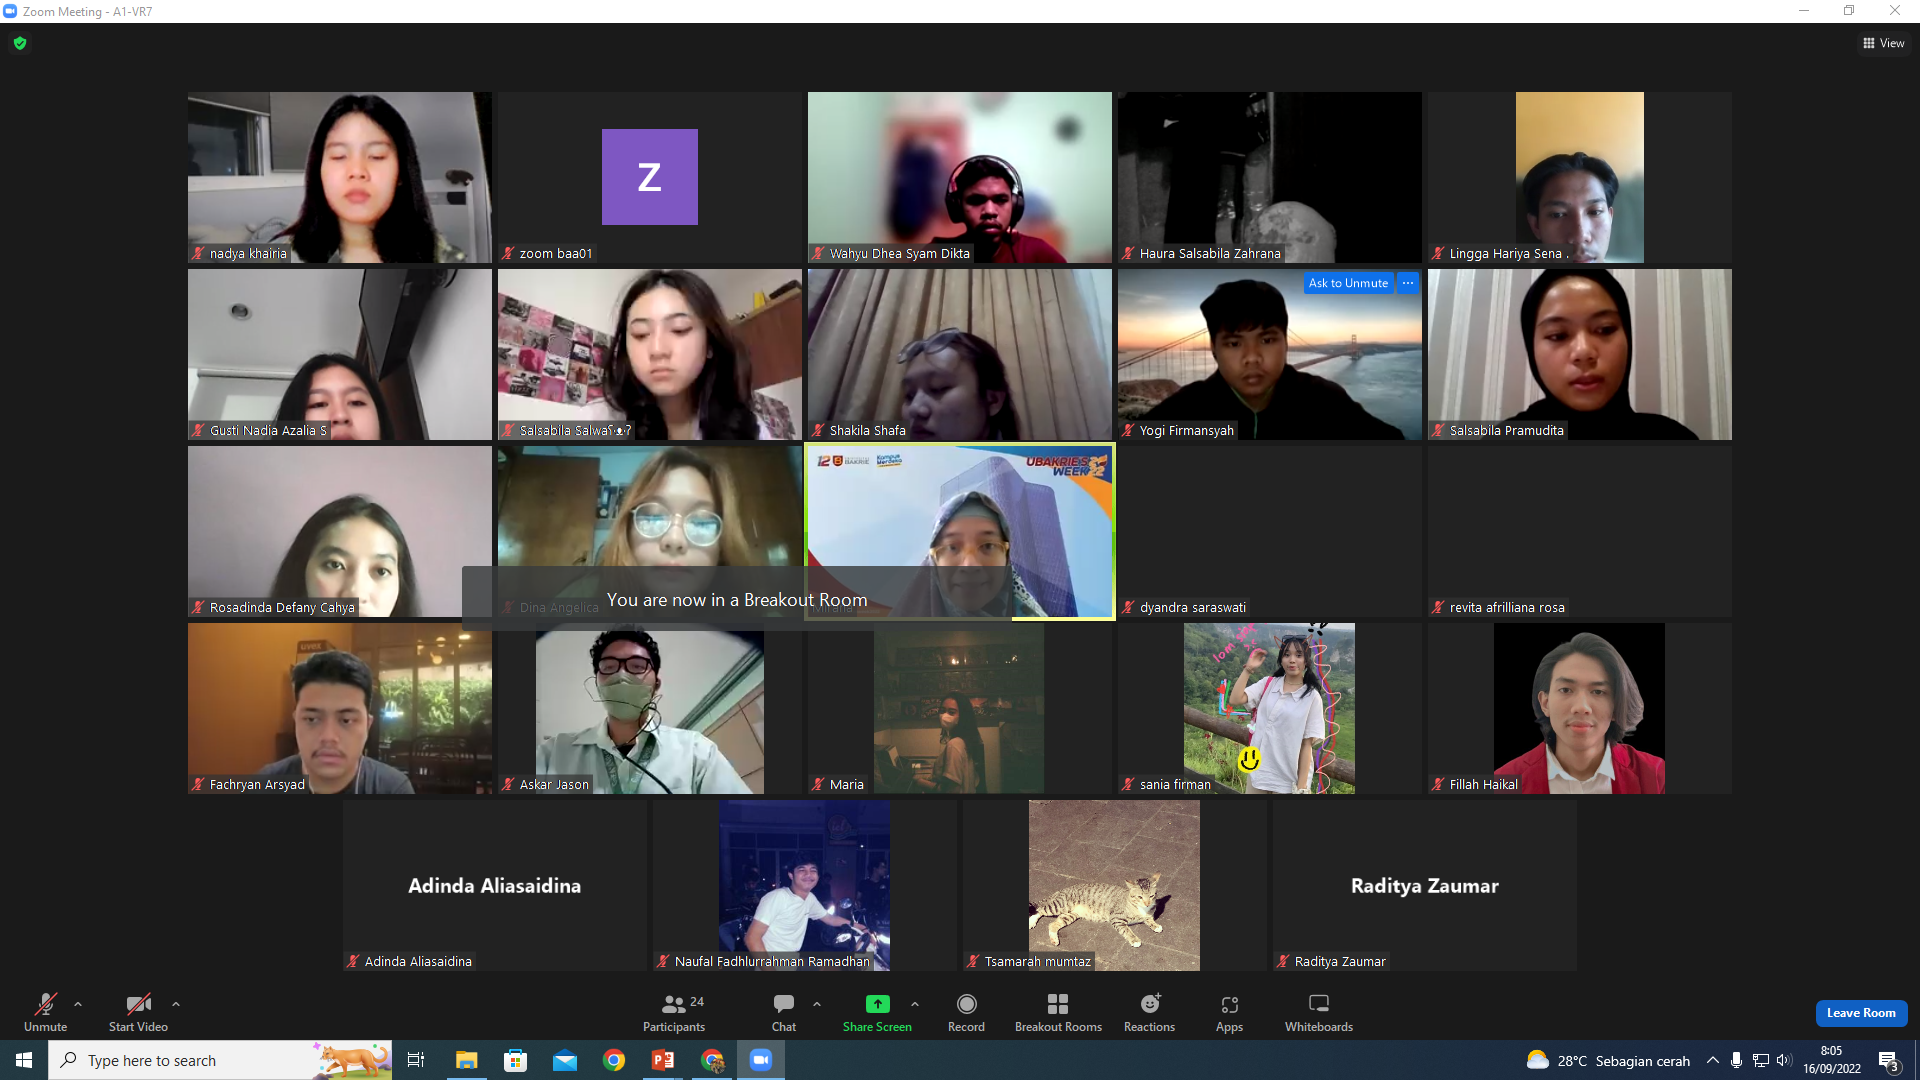Open video options arrow beside Start Video
This screenshot has width=1920, height=1080.
coord(176,1004)
